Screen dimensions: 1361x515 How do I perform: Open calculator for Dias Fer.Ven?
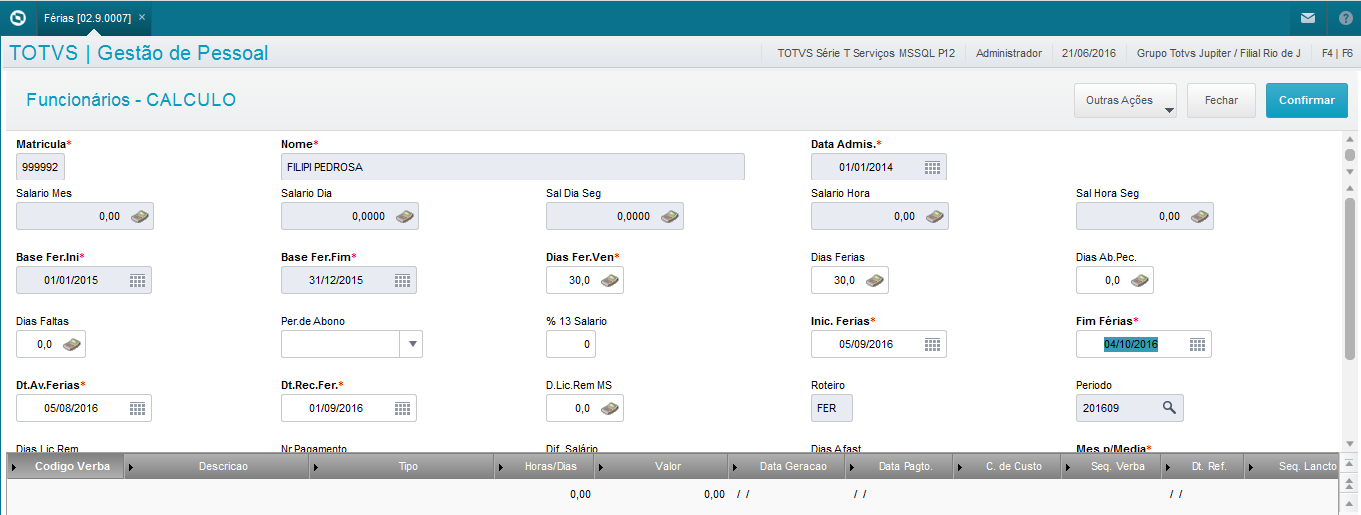tap(610, 281)
